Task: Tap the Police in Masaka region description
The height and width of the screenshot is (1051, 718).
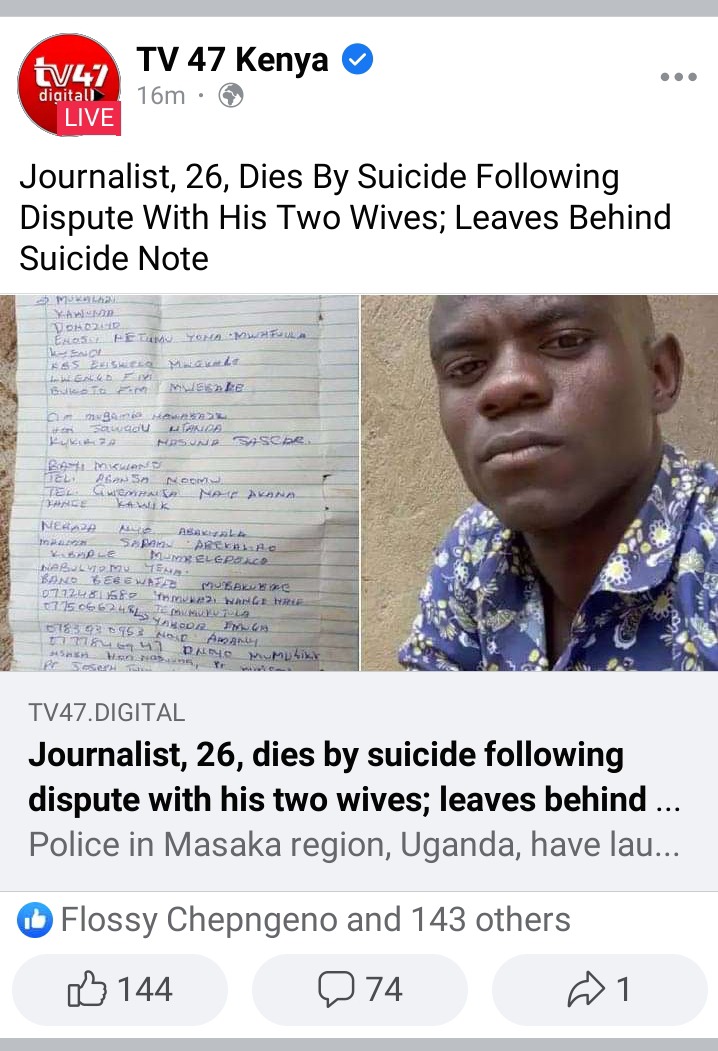Action: tap(354, 845)
